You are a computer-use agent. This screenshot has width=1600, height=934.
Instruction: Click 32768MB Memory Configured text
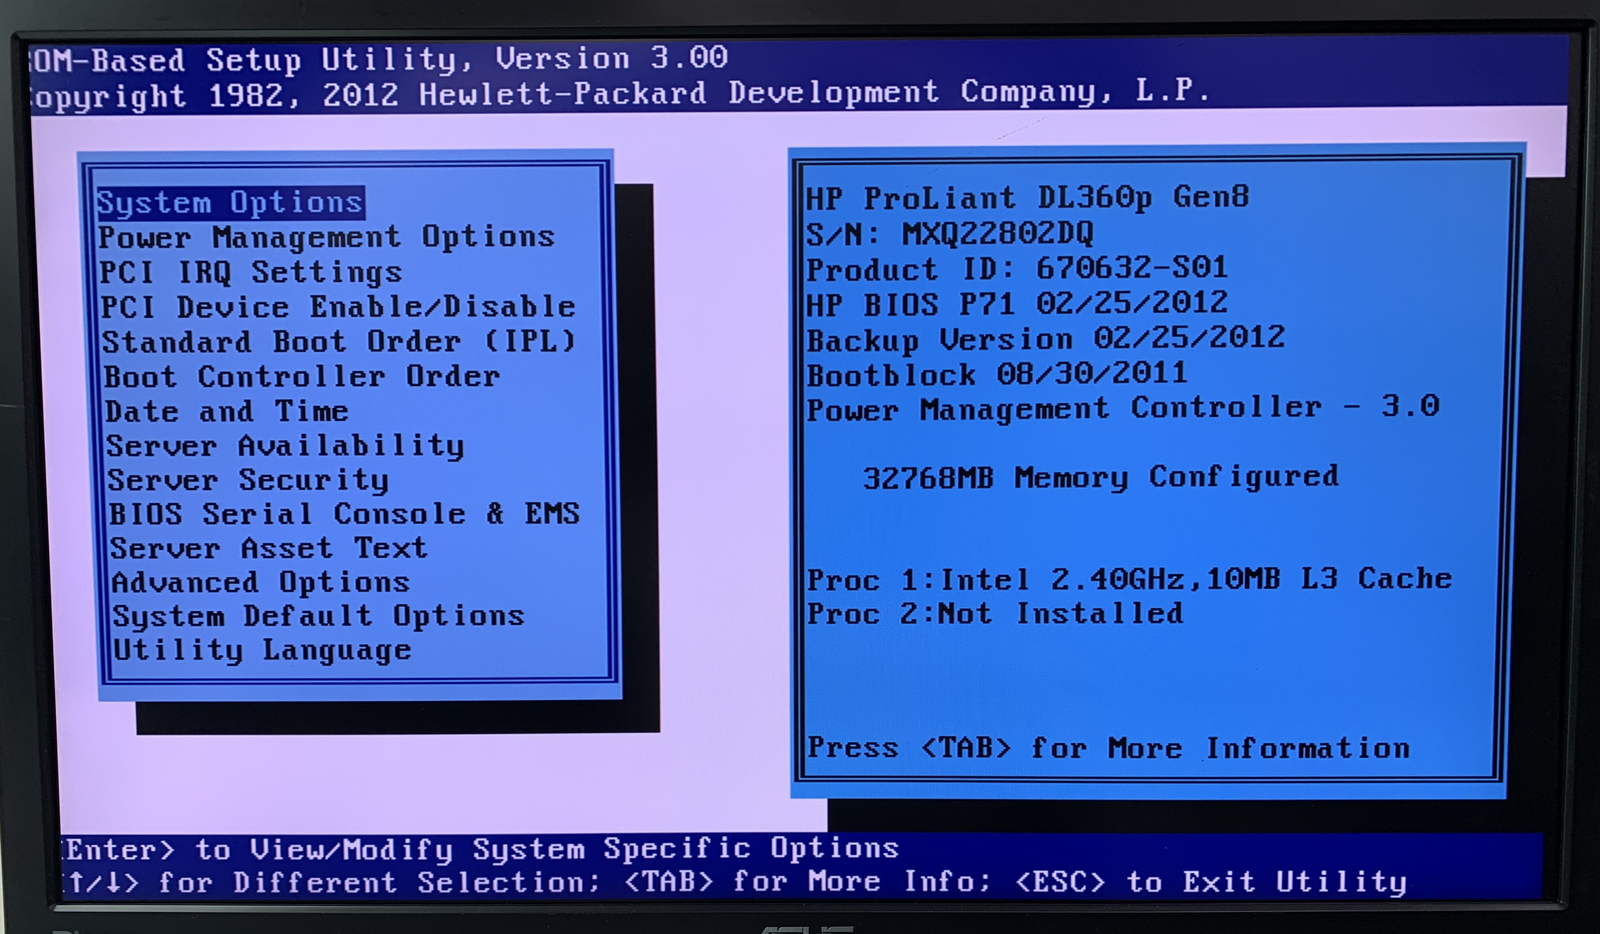click(1101, 477)
